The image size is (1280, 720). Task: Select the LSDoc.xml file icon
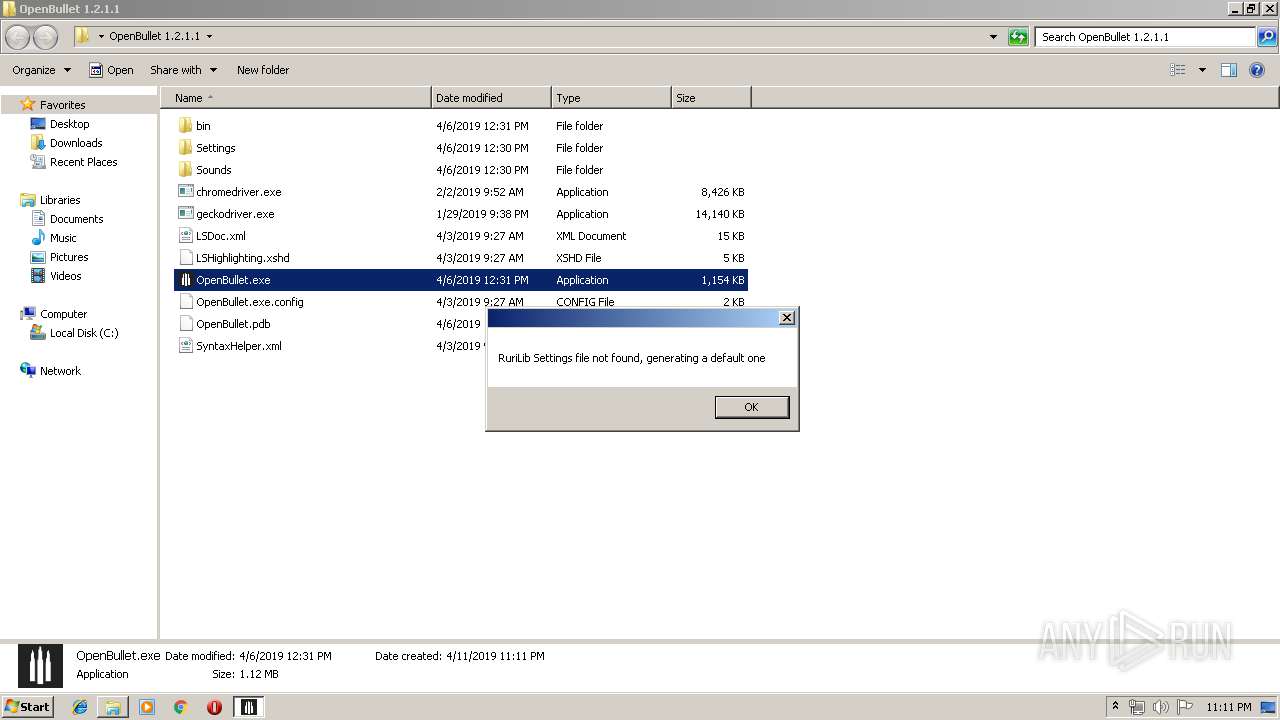[185, 236]
